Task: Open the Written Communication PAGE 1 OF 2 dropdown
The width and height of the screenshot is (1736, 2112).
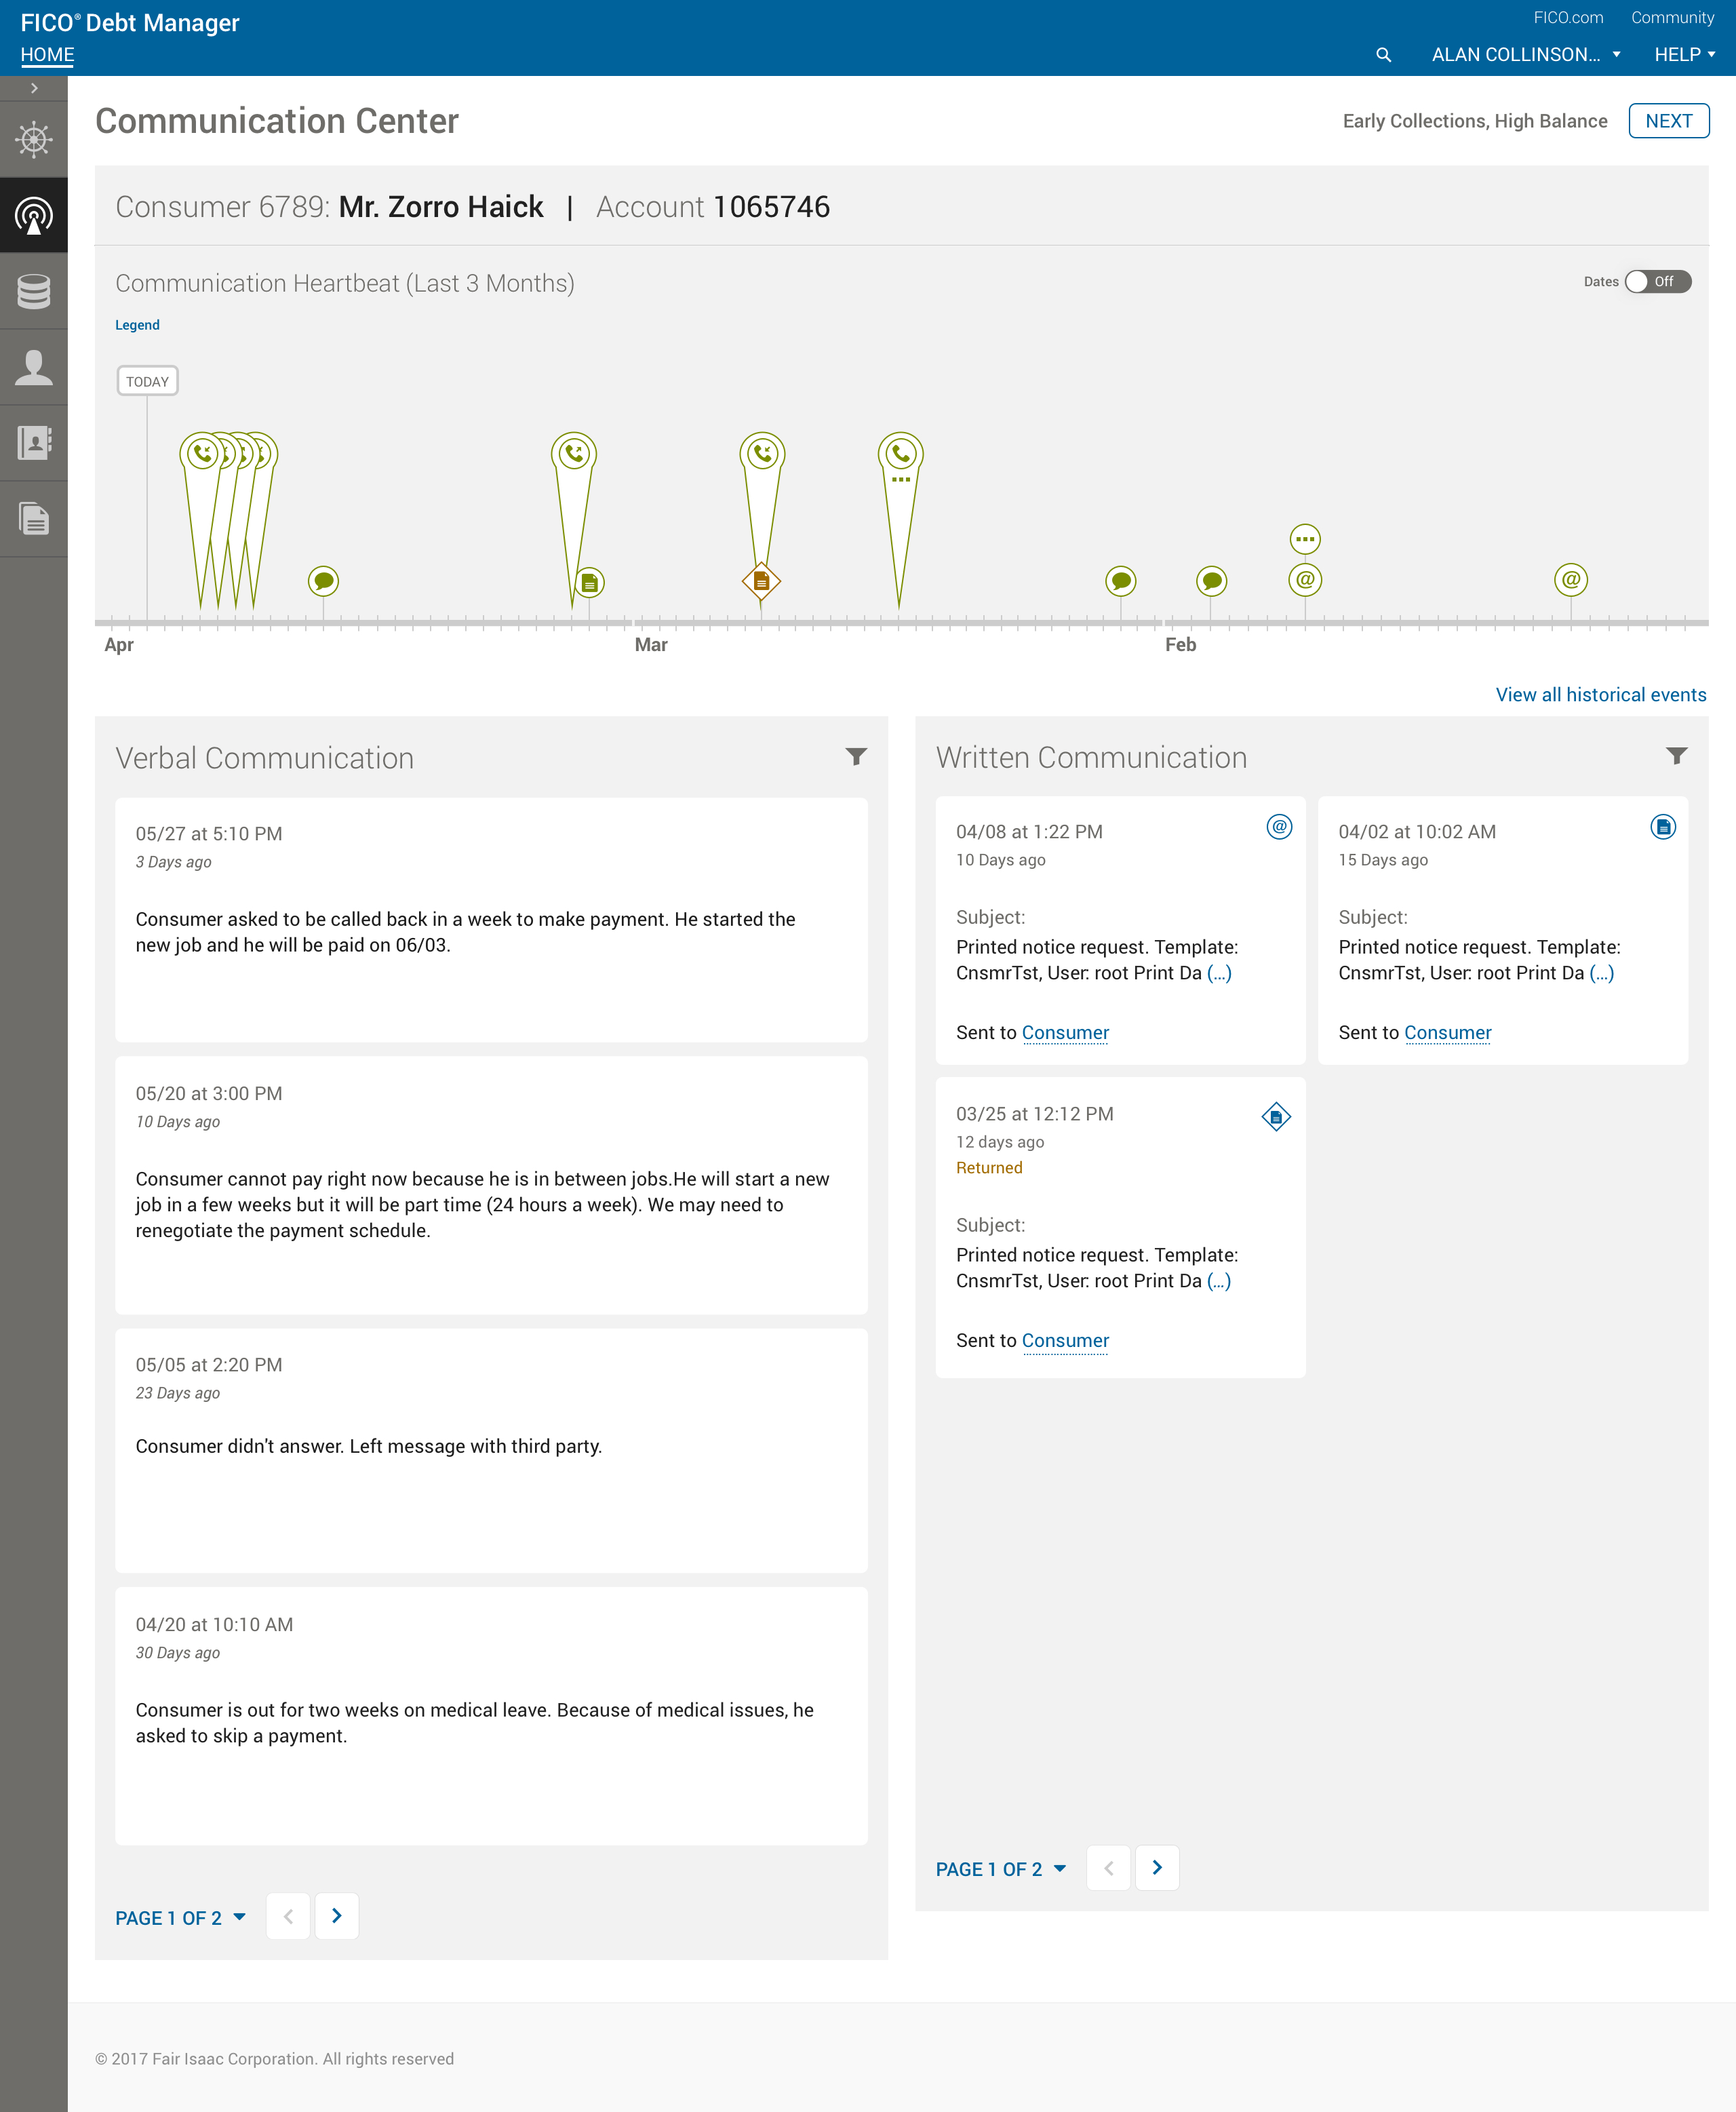Action: (1001, 1869)
